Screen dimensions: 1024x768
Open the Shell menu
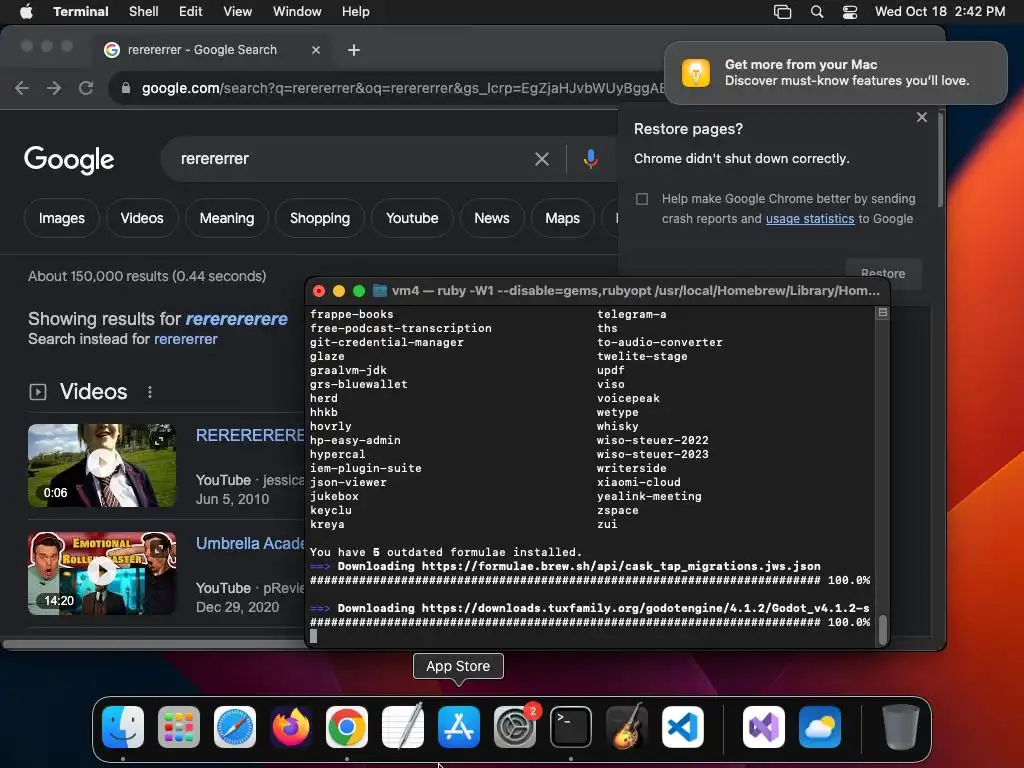point(143,11)
